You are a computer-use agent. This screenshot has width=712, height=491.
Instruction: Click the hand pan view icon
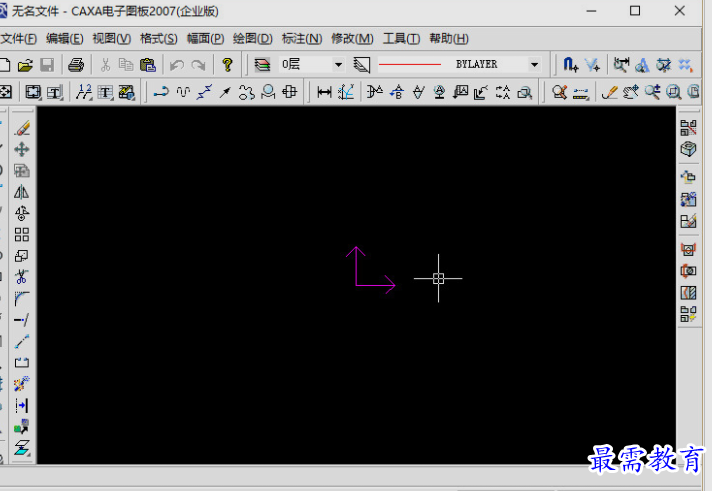pyautogui.click(x=630, y=92)
